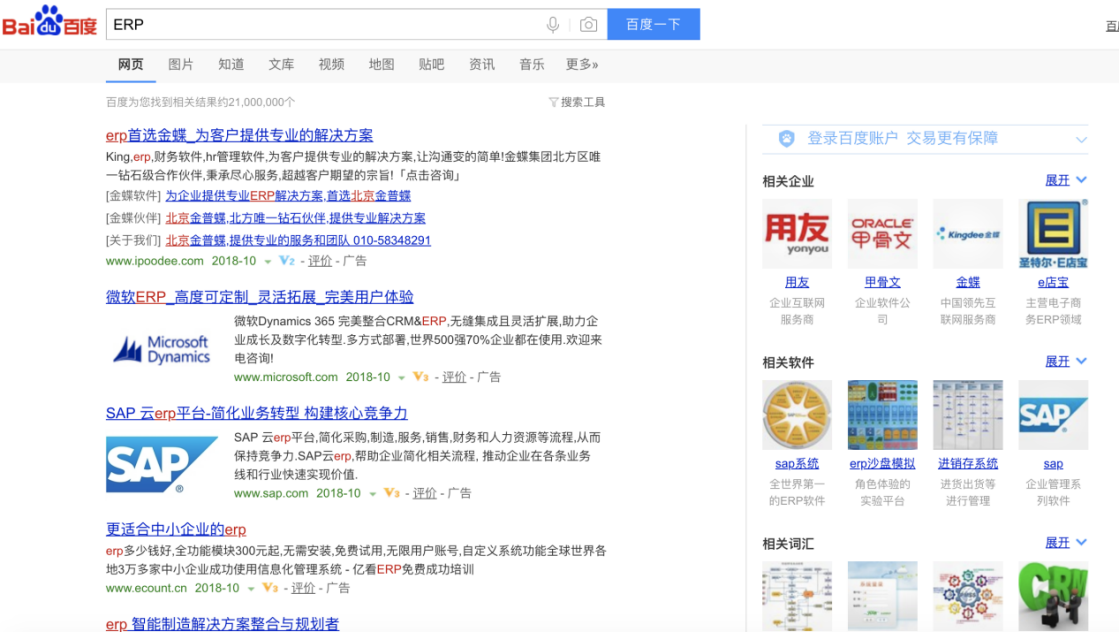Click the V2 credibility badge for ipoodee

[287, 261]
